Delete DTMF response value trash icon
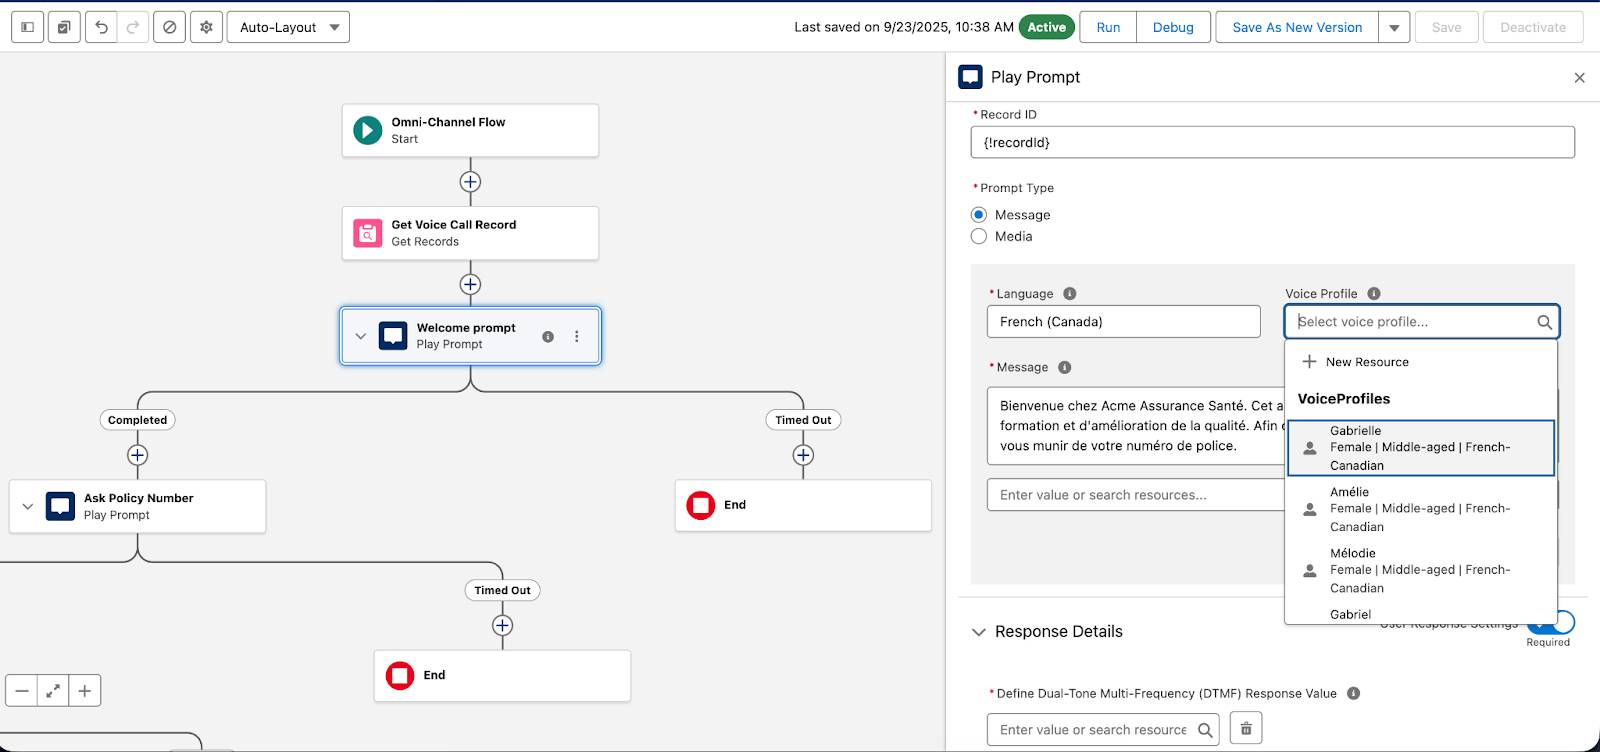 click(x=1246, y=729)
